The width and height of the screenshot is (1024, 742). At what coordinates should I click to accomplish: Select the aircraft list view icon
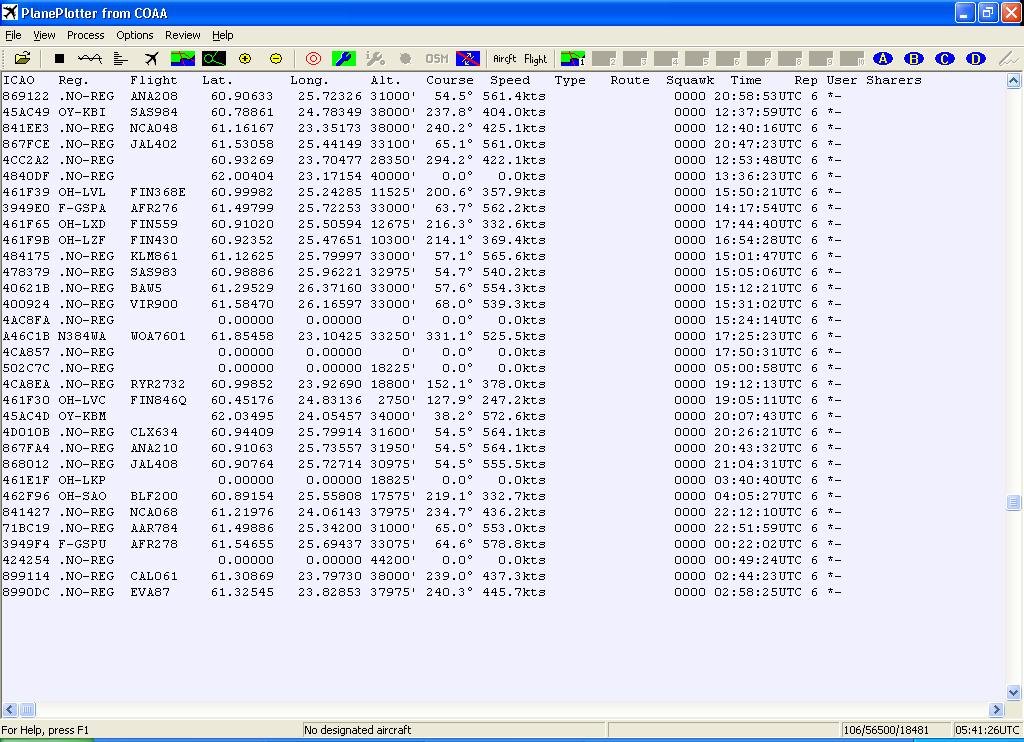point(121,59)
